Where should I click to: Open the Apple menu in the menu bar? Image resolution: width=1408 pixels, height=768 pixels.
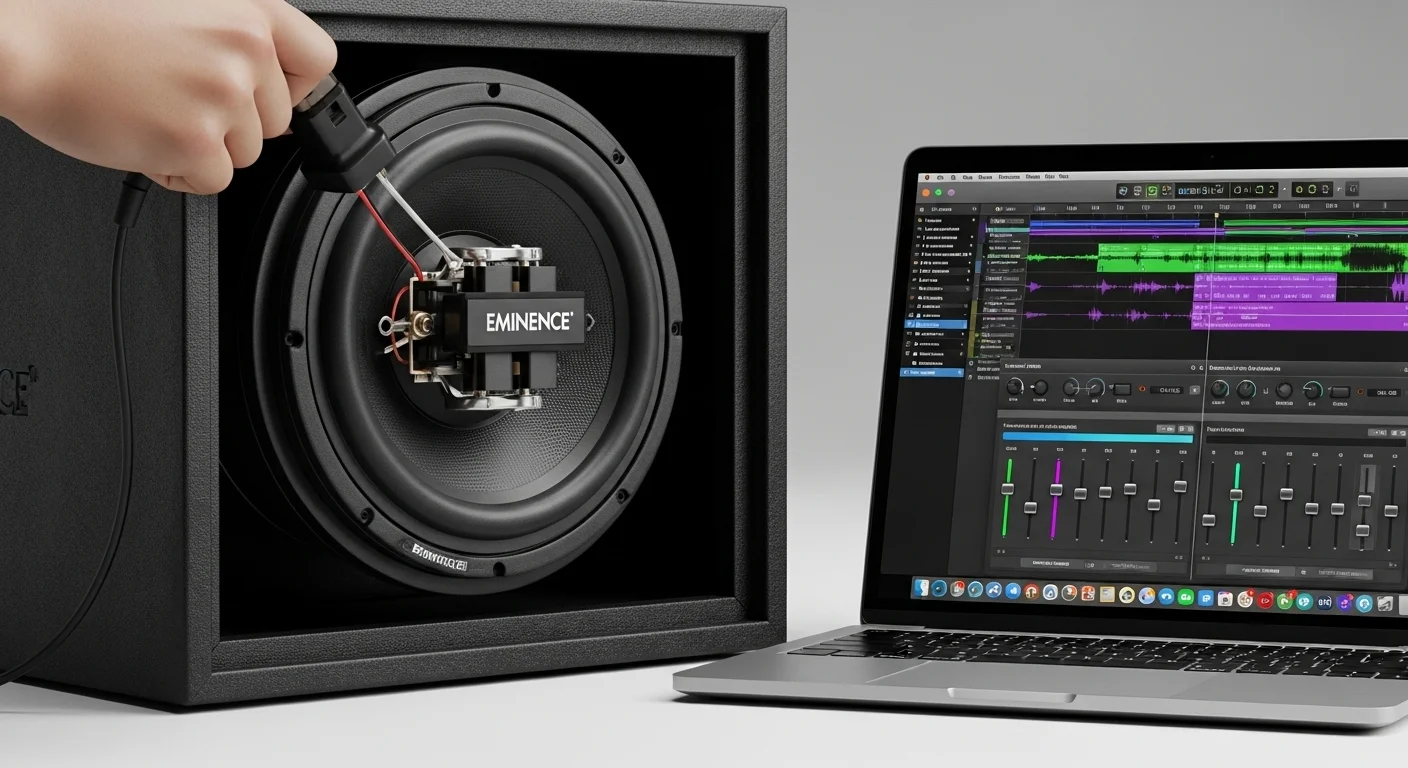(927, 177)
